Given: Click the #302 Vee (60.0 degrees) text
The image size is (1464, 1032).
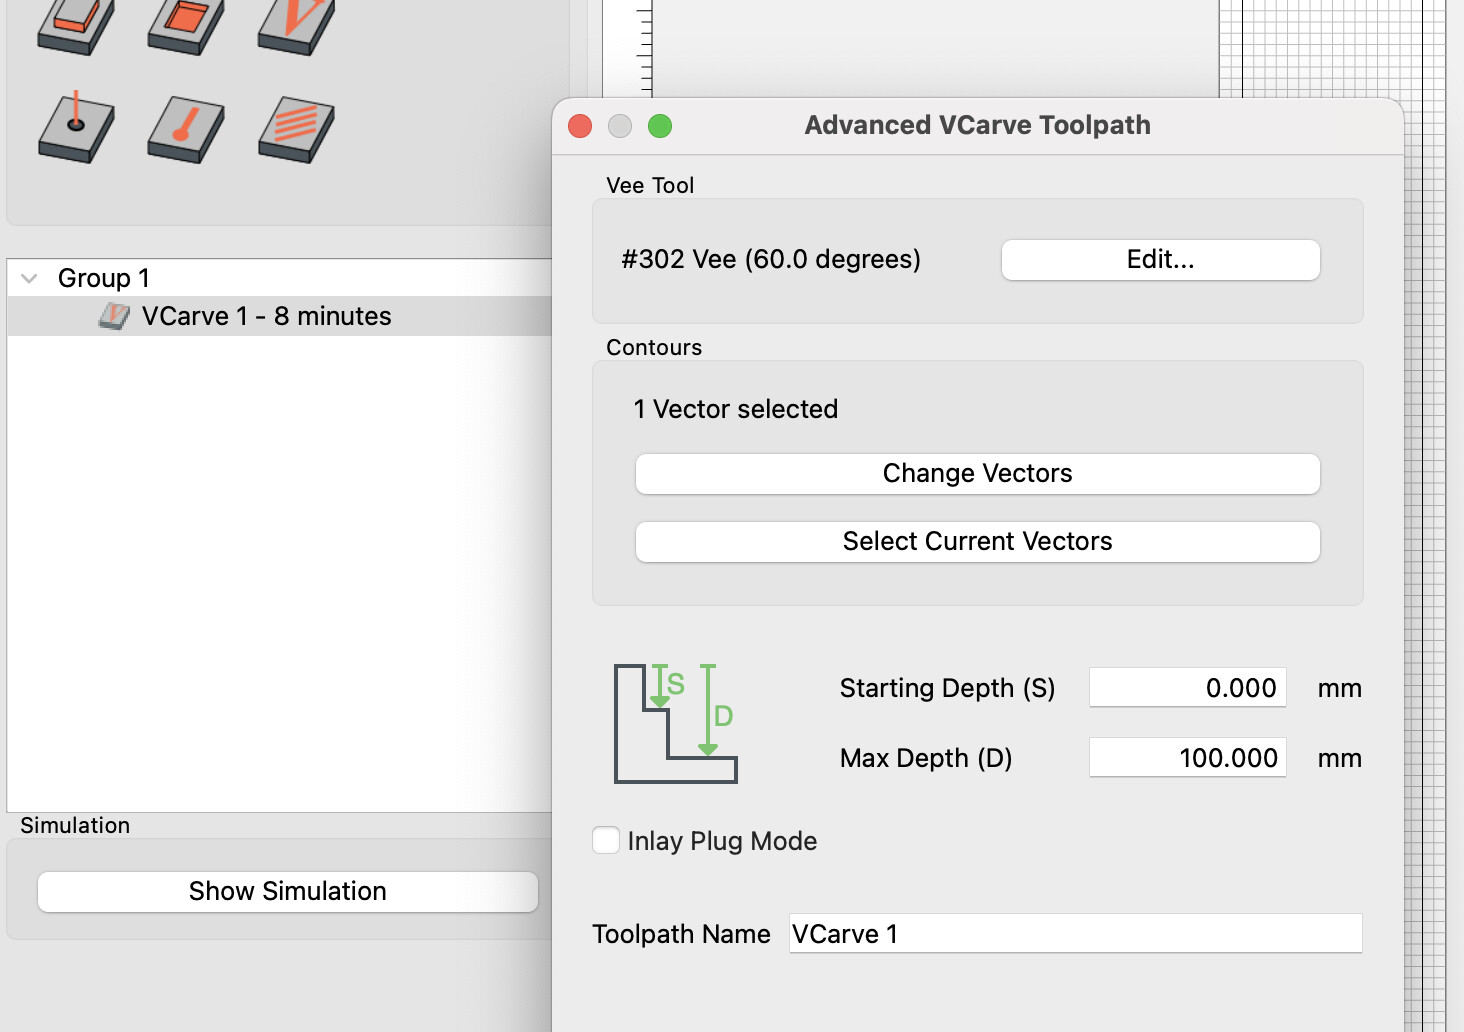Looking at the screenshot, I should 771,260.
